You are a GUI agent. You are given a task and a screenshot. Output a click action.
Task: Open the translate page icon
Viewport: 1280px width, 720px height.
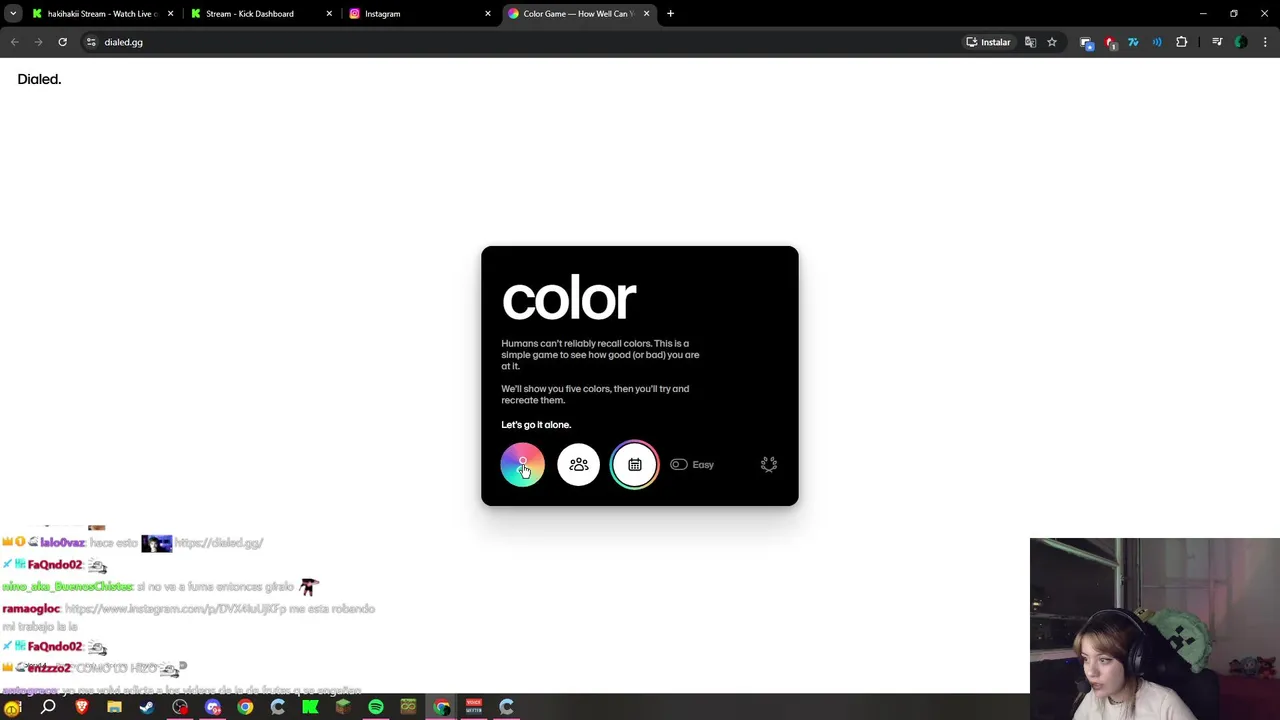(1030, 42)
